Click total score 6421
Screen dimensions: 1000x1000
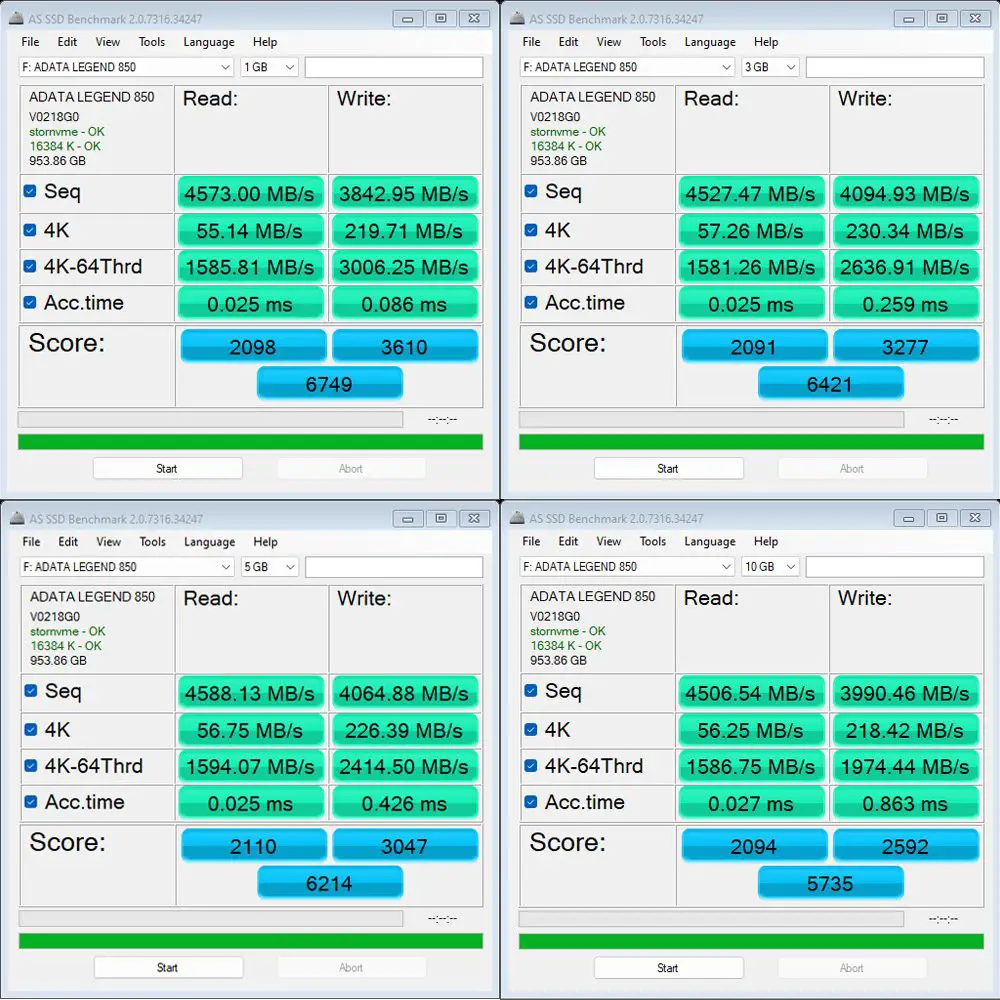830,383
